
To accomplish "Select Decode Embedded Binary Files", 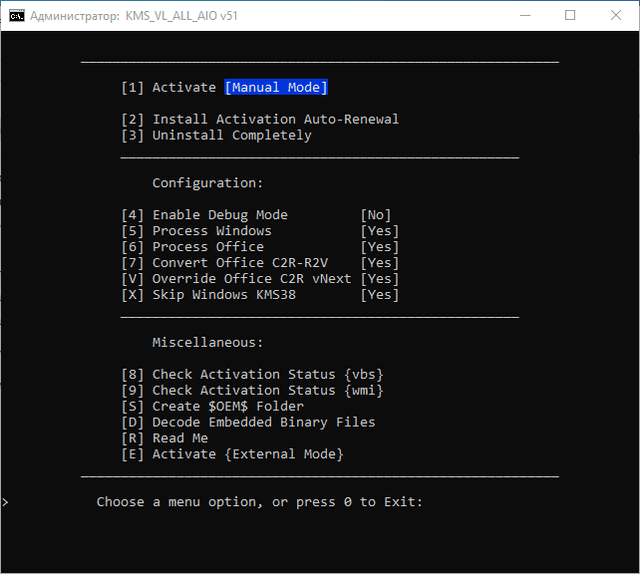I will click(248, 422).
